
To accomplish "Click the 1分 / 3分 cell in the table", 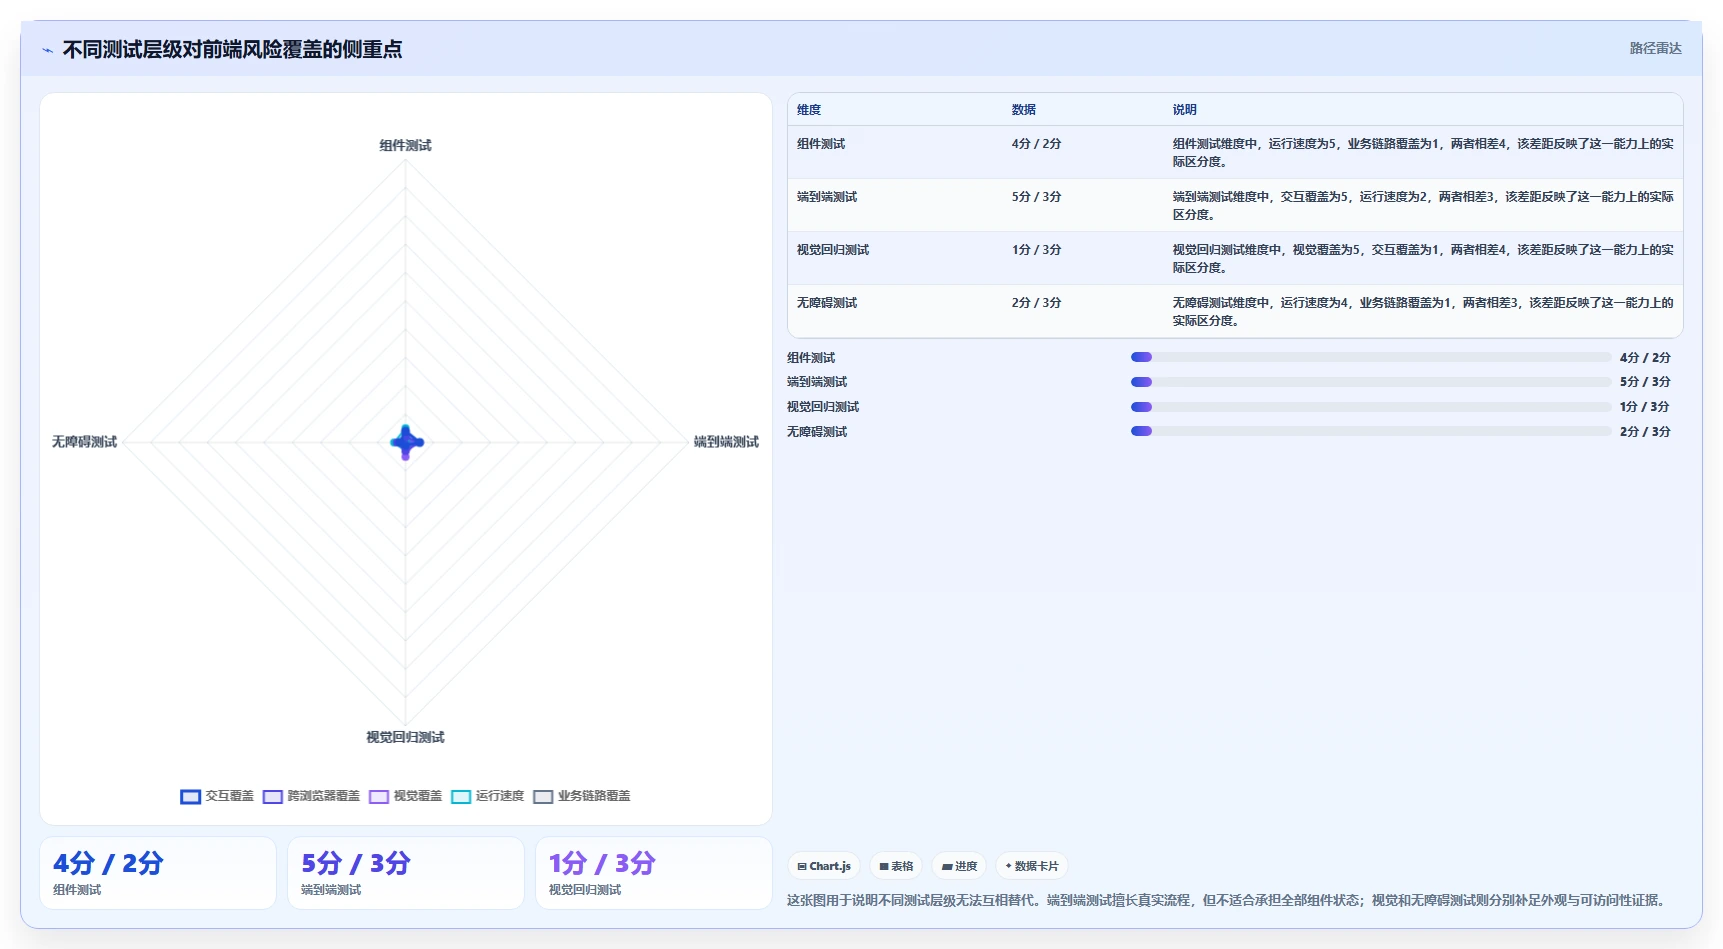I will [x=1036, y=250].
